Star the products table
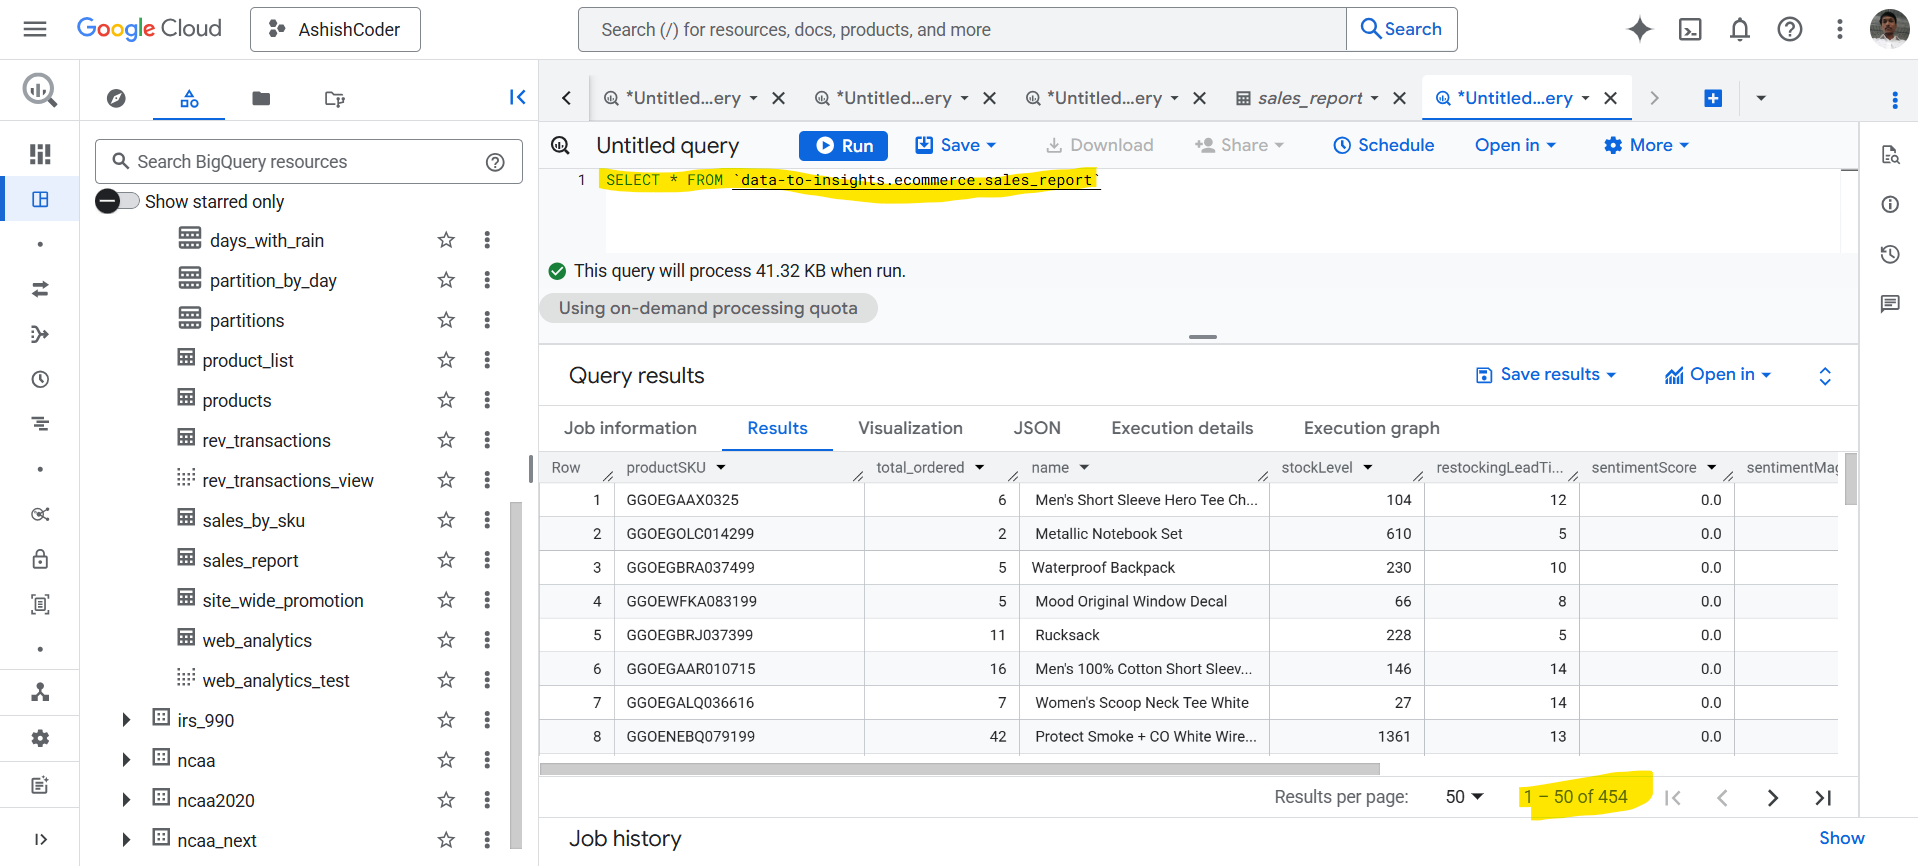Screen dimensions: 1918x866 point(446,400)
